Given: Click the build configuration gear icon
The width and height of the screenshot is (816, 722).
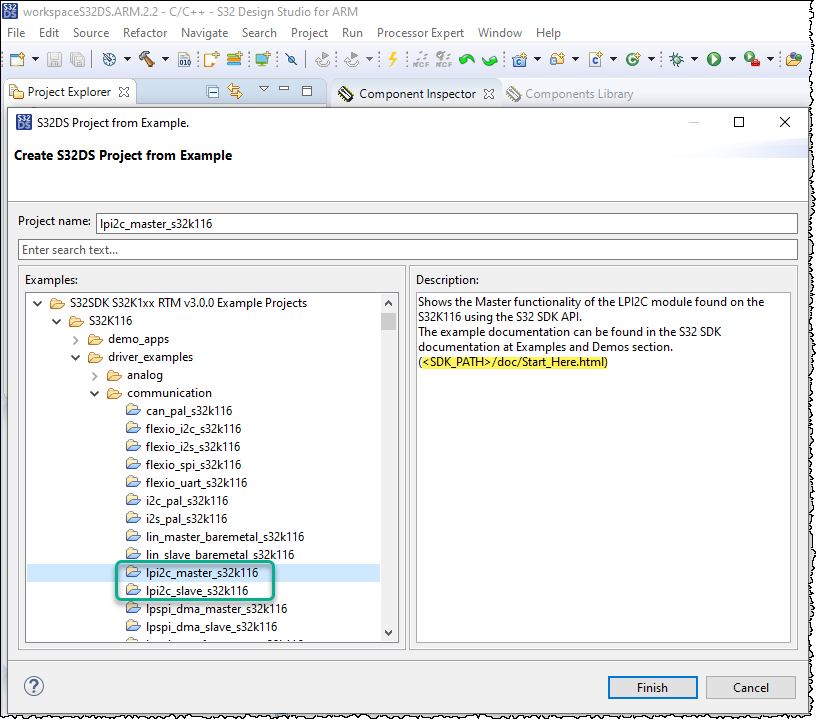Looking at the screenshot, I should pos(109,59).
